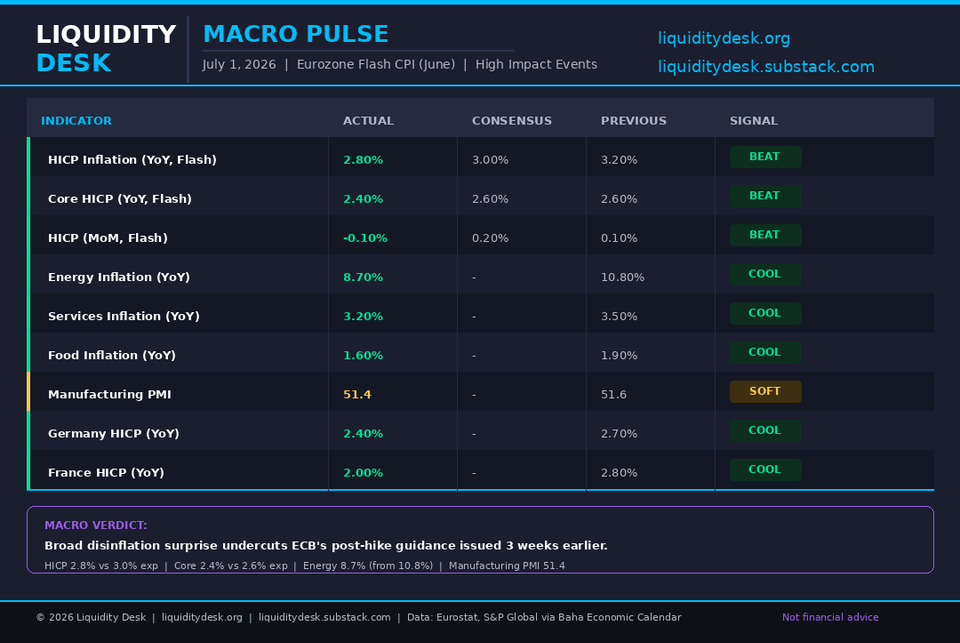Click the 3.00% consensus value
The height and width of the screenshot is (643, 960).
coord(490,160)
